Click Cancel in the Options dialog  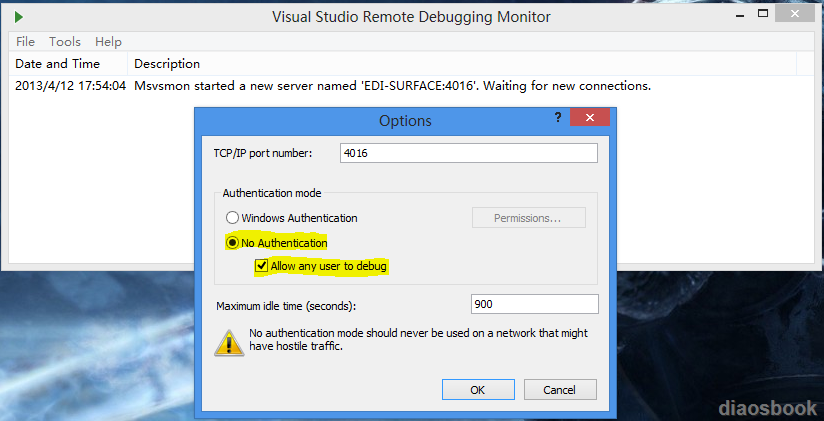[560, 390]
